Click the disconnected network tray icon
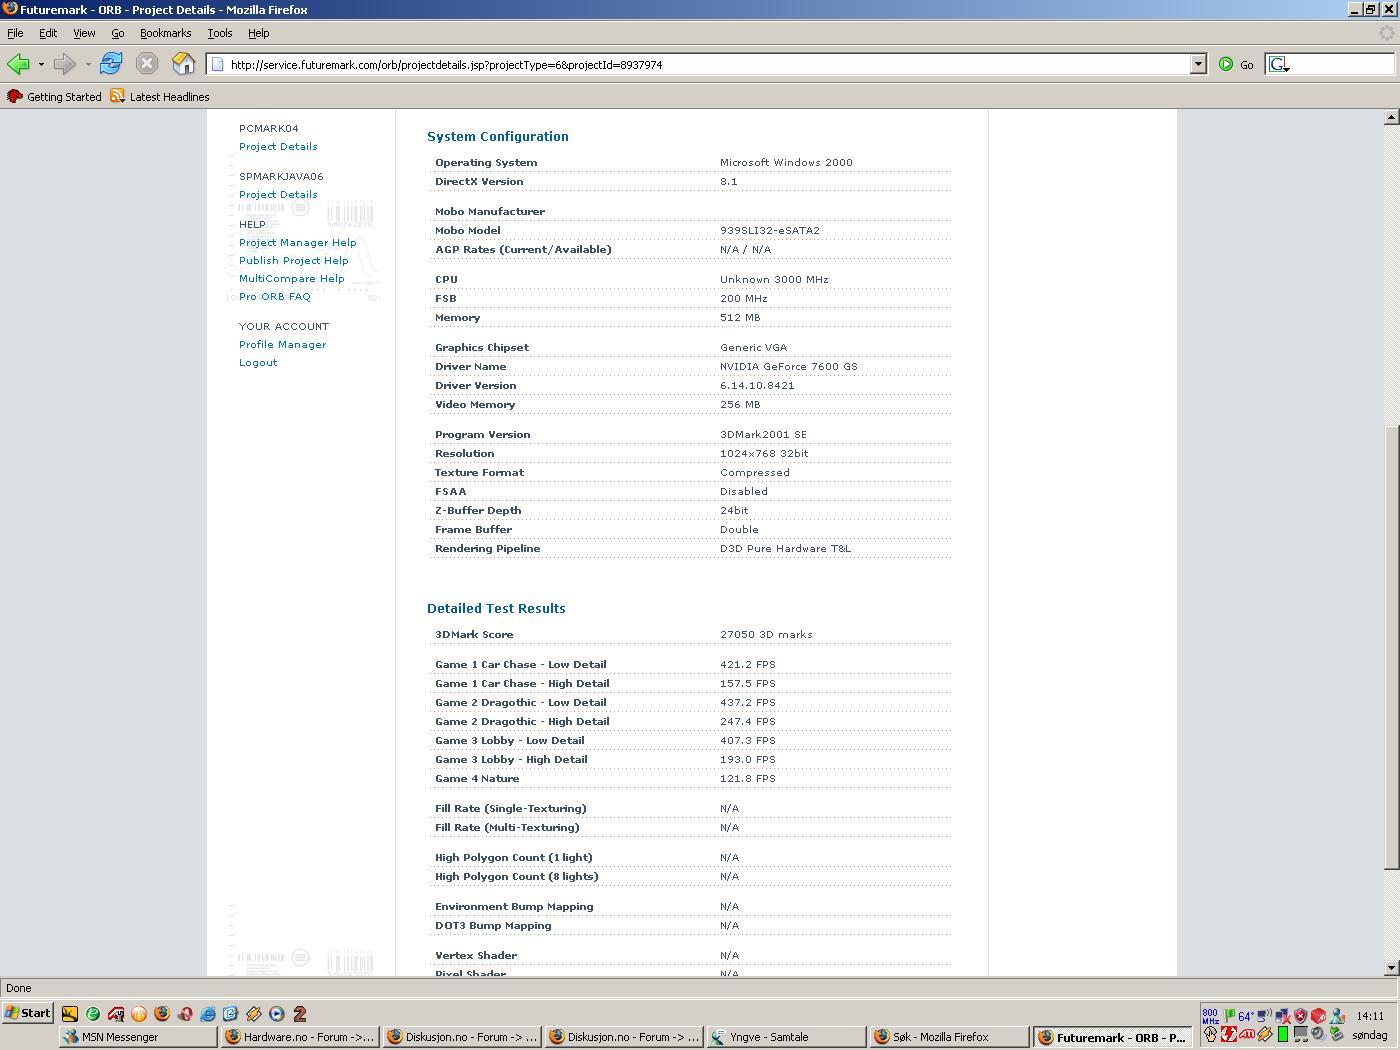The height and width of the screenshot is (1050, 1400). click(1282, 1016)
